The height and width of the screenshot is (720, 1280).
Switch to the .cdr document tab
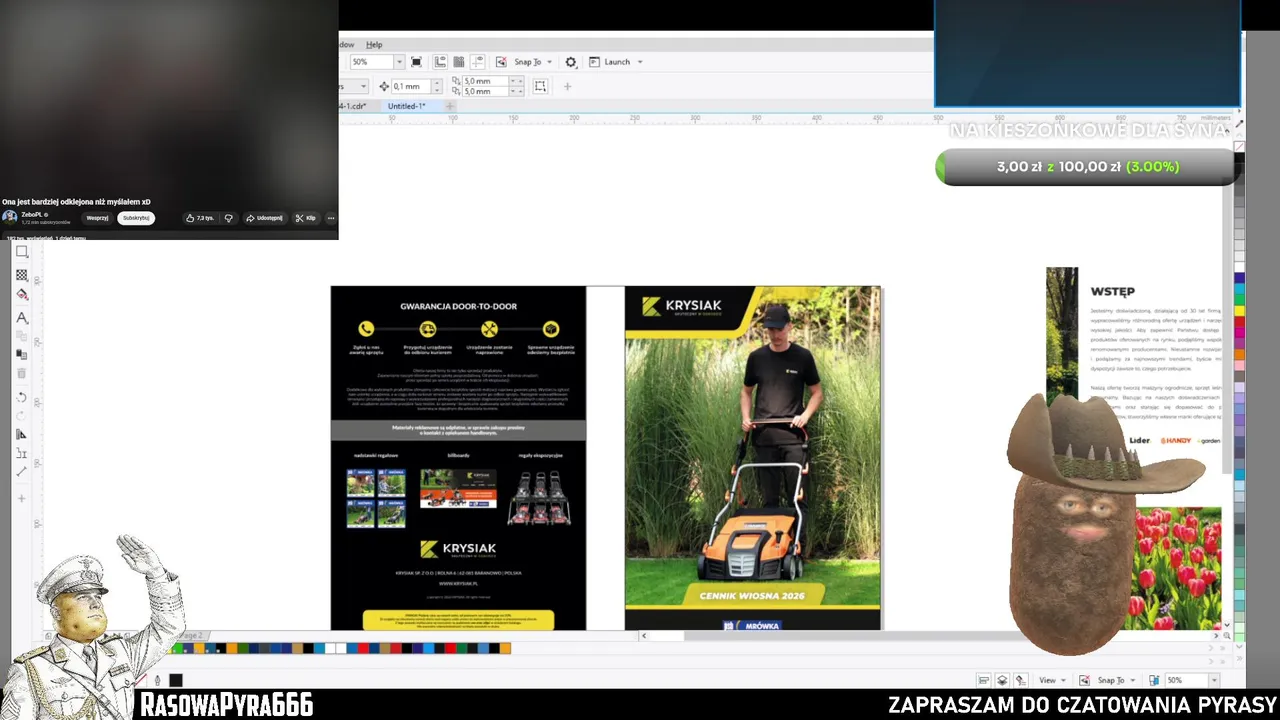point(353,106)
